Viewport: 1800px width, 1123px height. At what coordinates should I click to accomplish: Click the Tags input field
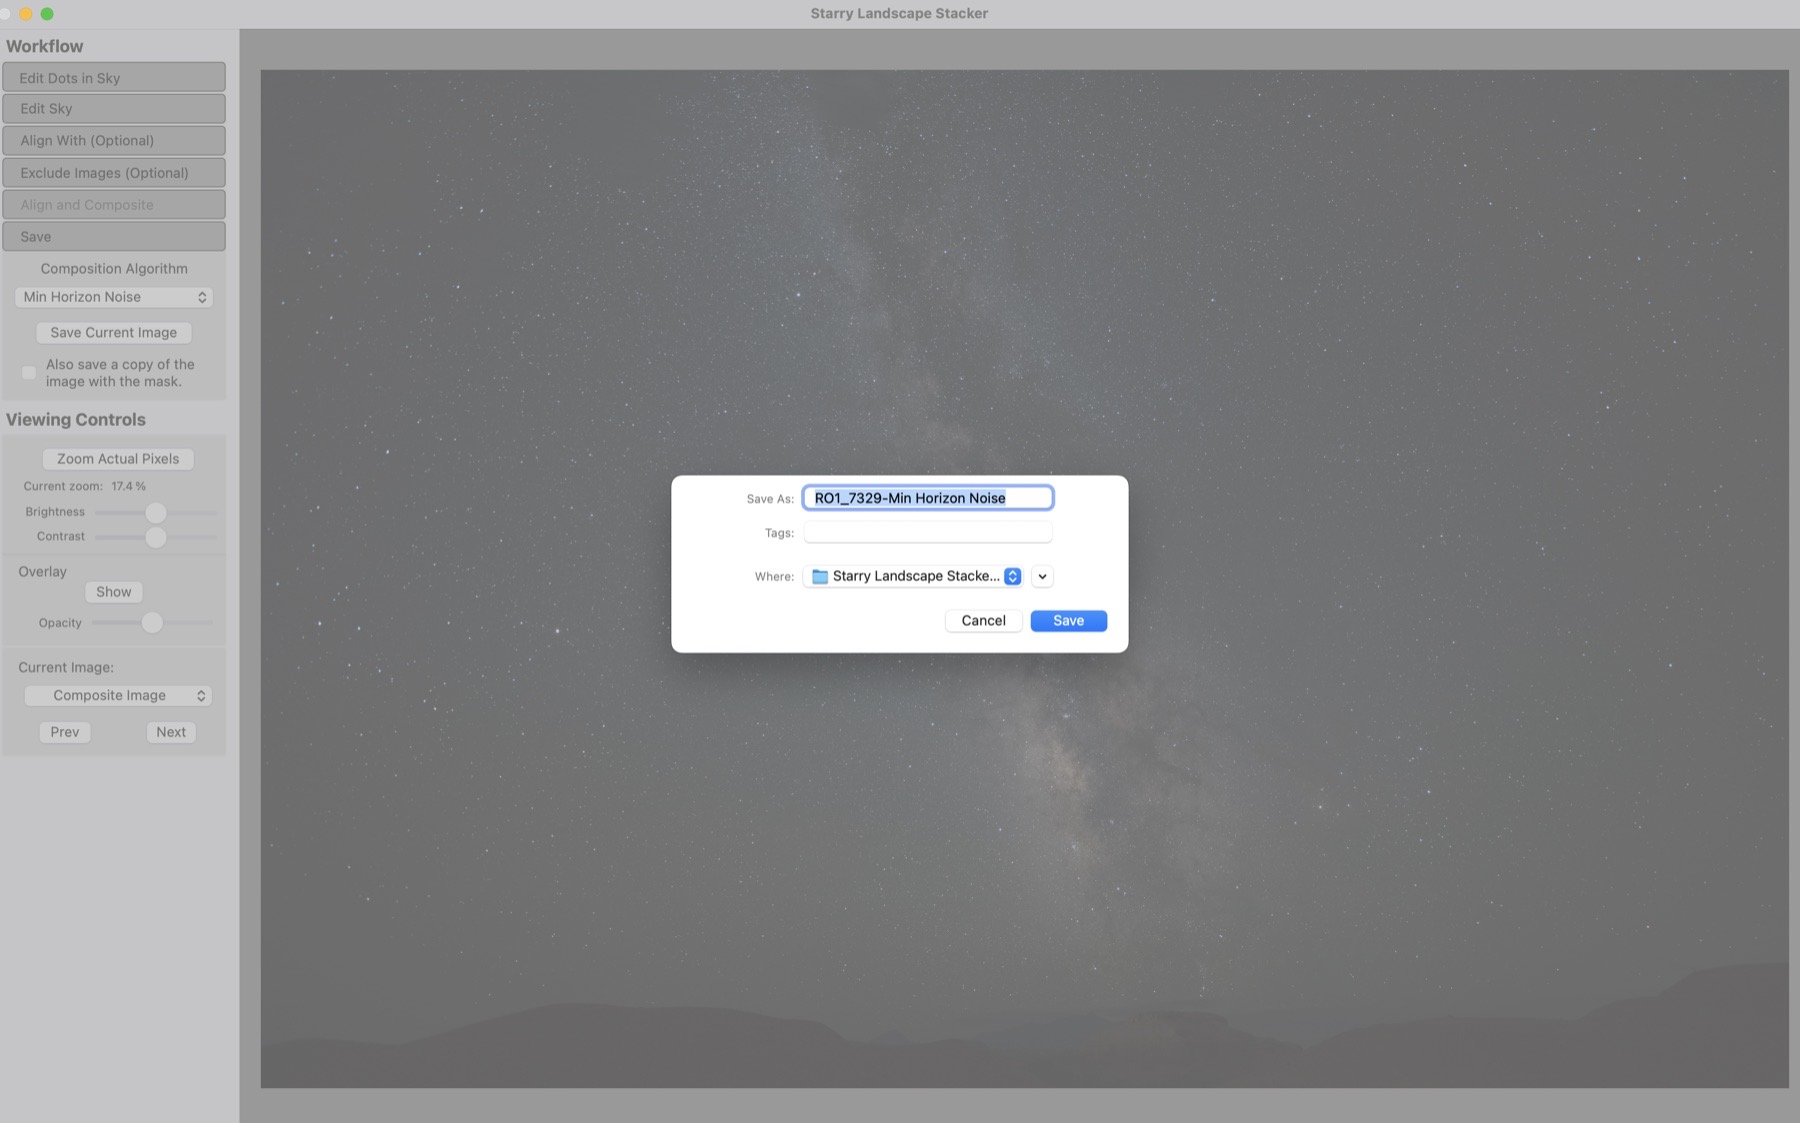(x=928, y=533)
